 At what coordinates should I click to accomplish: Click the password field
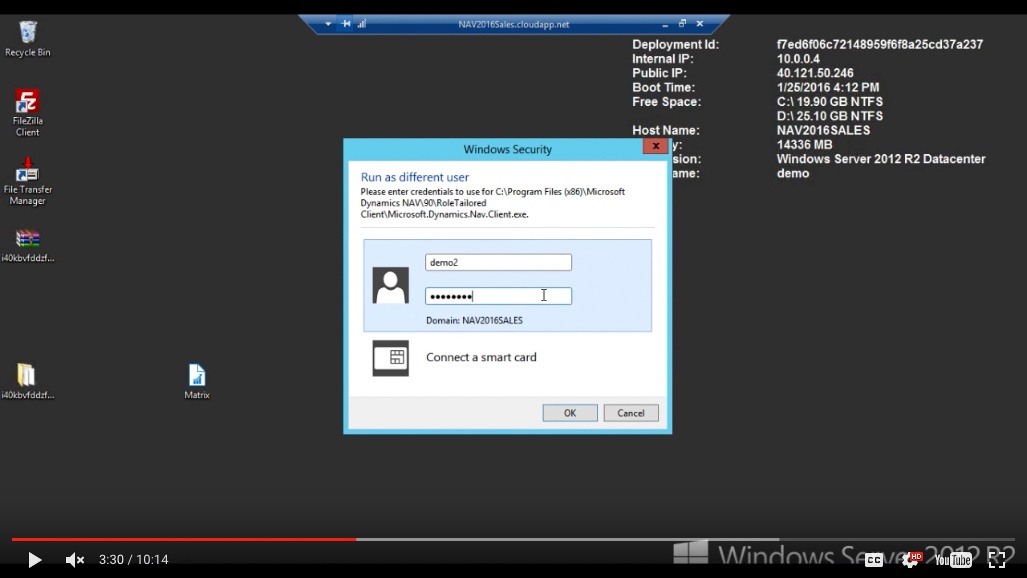coord(498,296)
